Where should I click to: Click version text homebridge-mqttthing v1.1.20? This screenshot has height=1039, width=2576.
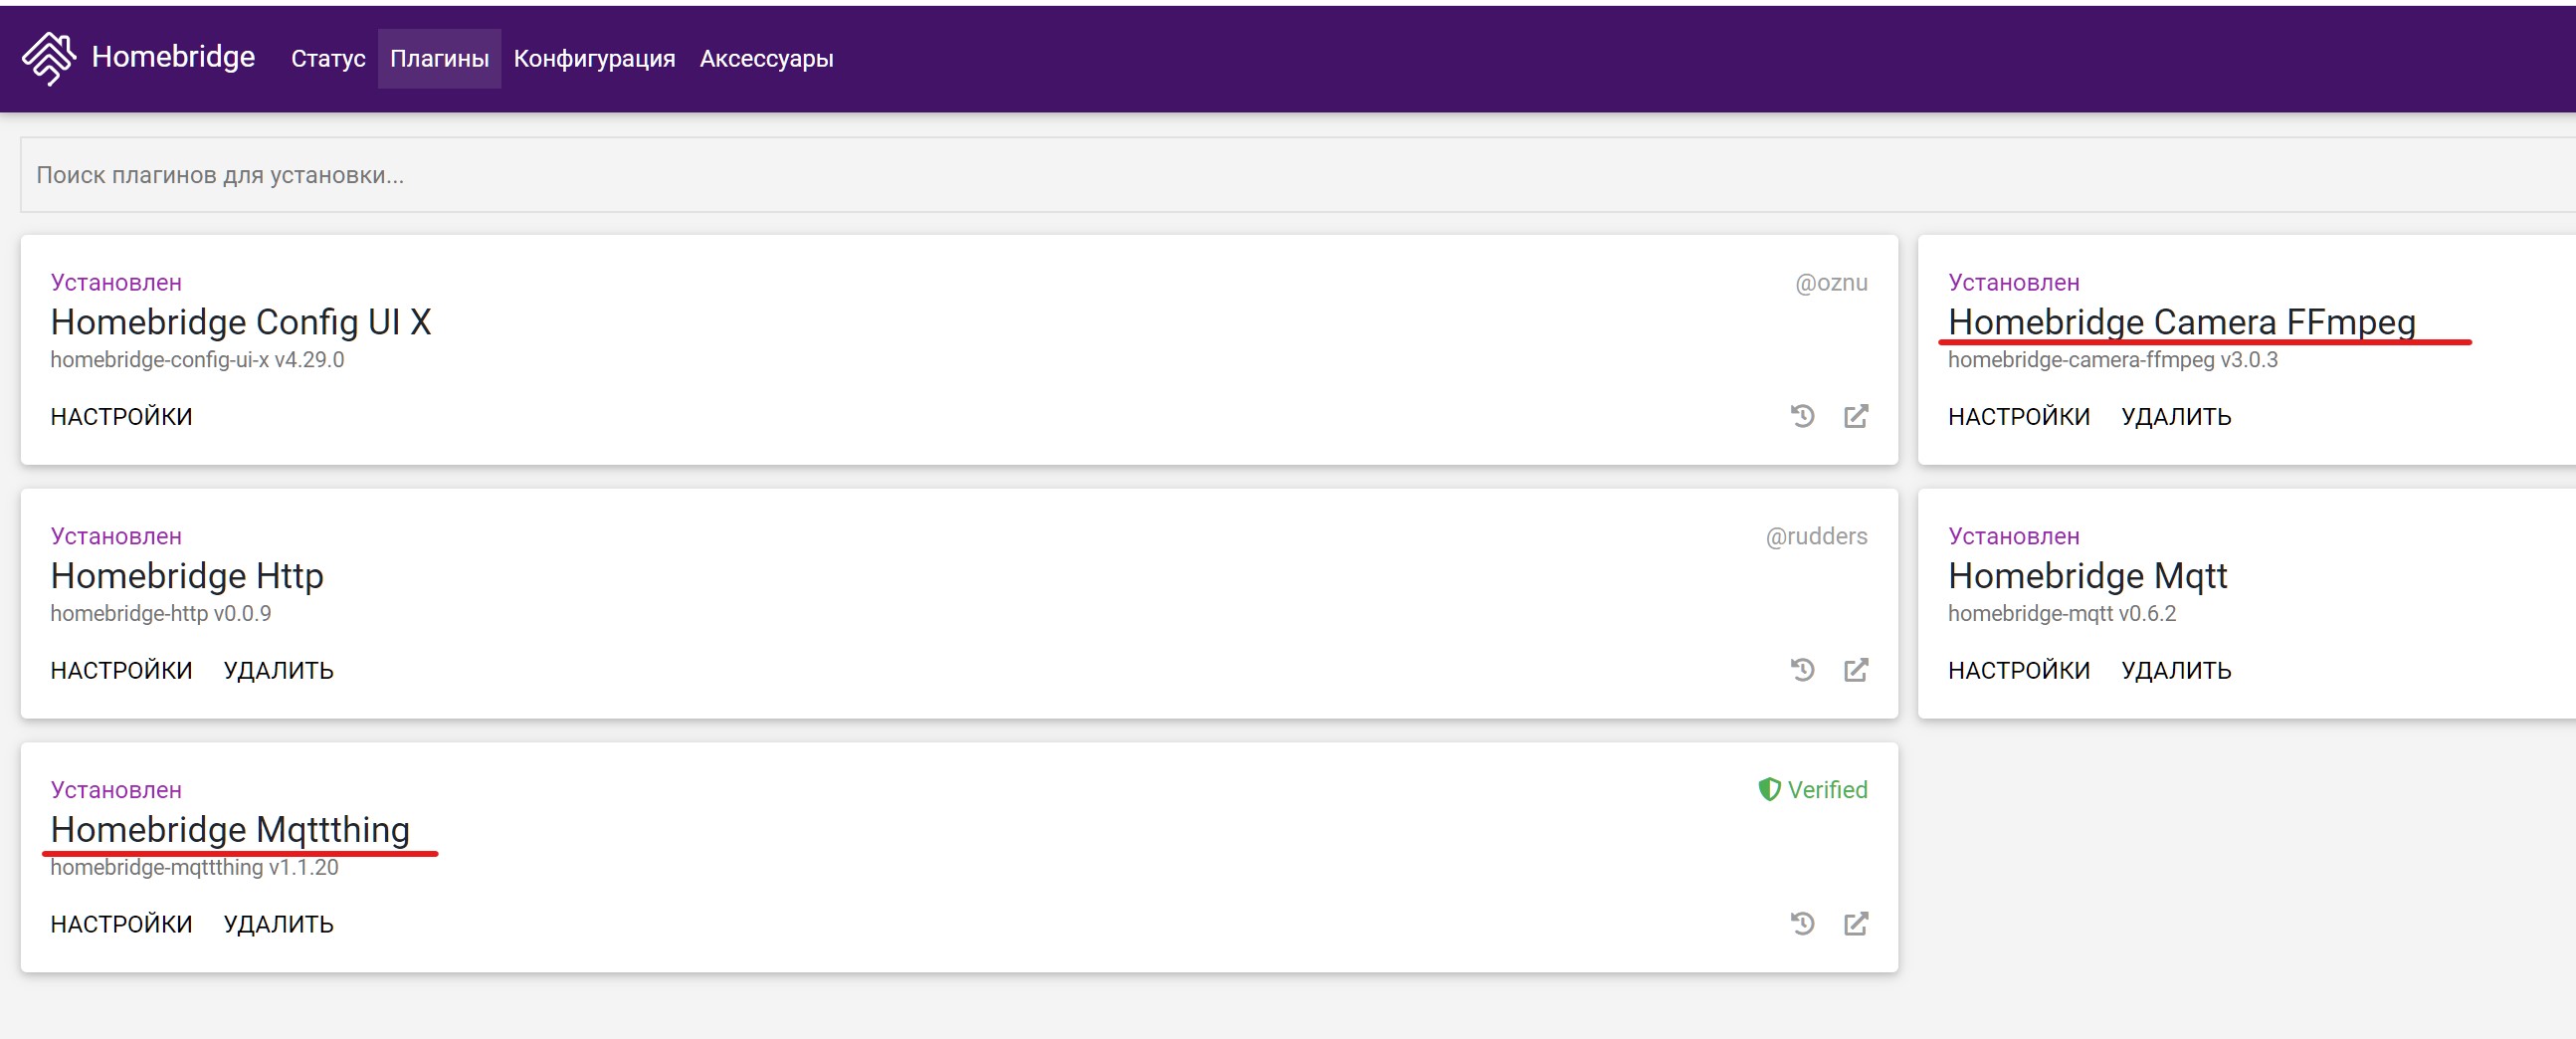click(x=194, y=868)
